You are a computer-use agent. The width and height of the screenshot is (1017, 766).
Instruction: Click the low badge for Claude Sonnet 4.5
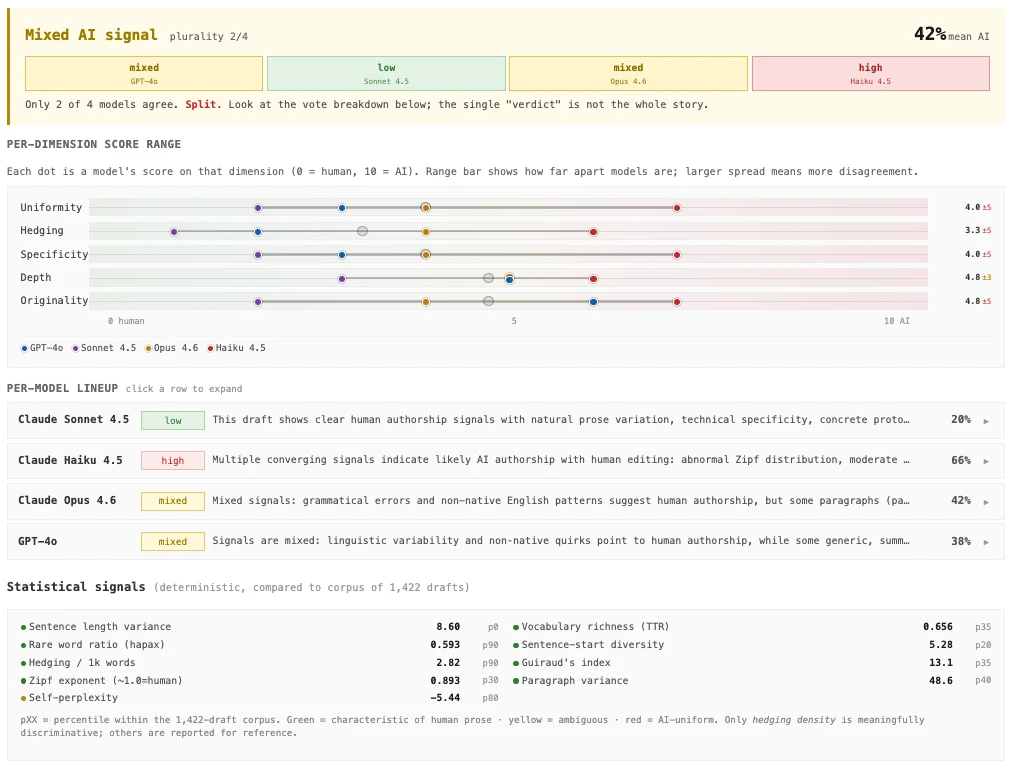(173, 420)
